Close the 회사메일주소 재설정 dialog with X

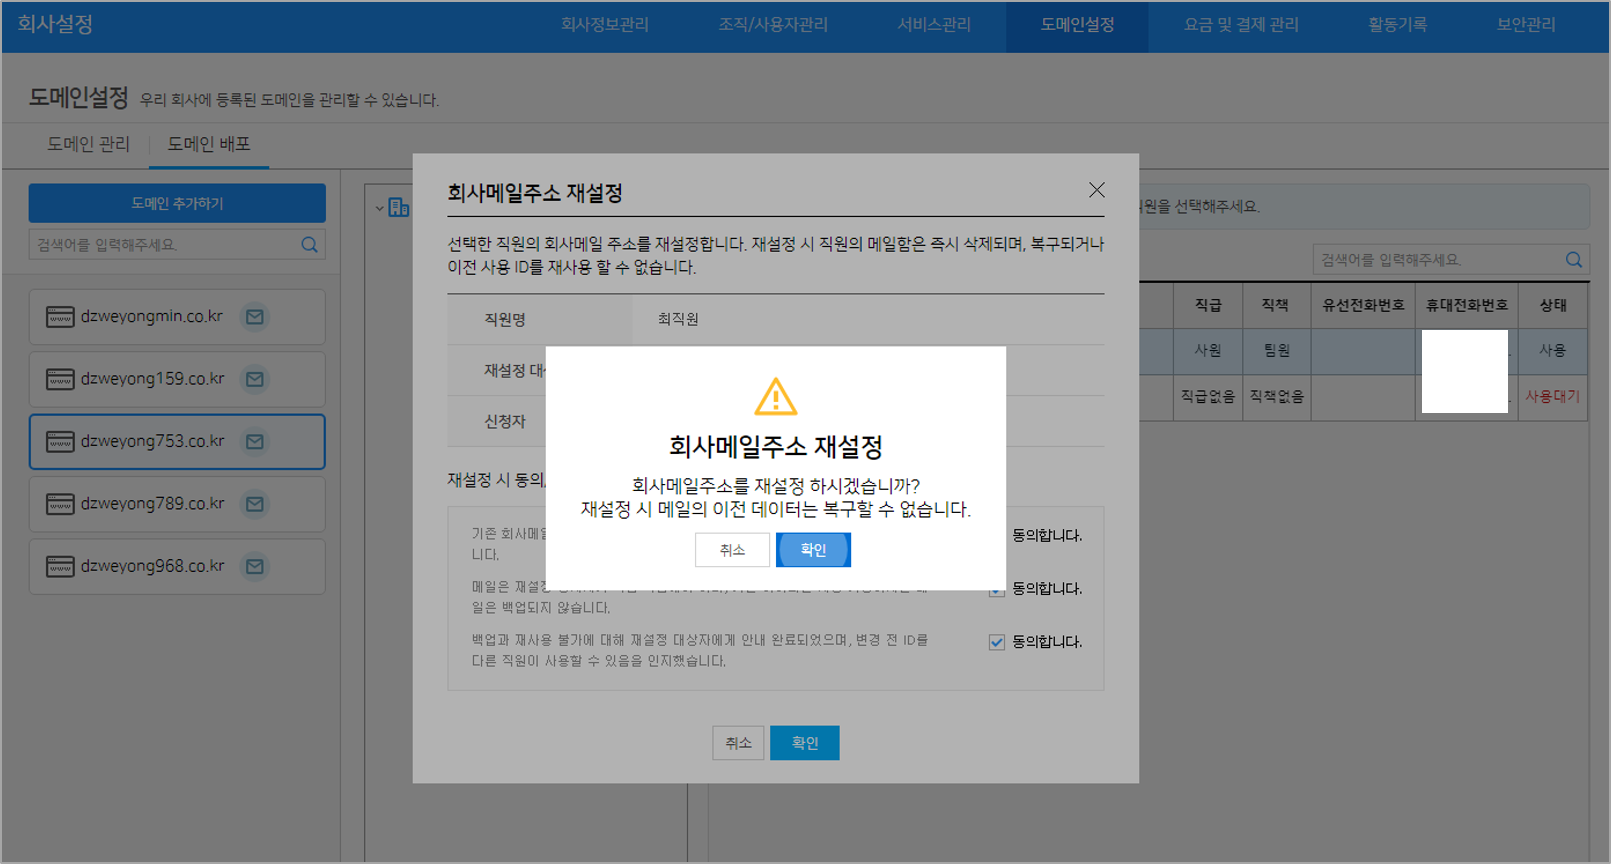[x=1096, y=190]
